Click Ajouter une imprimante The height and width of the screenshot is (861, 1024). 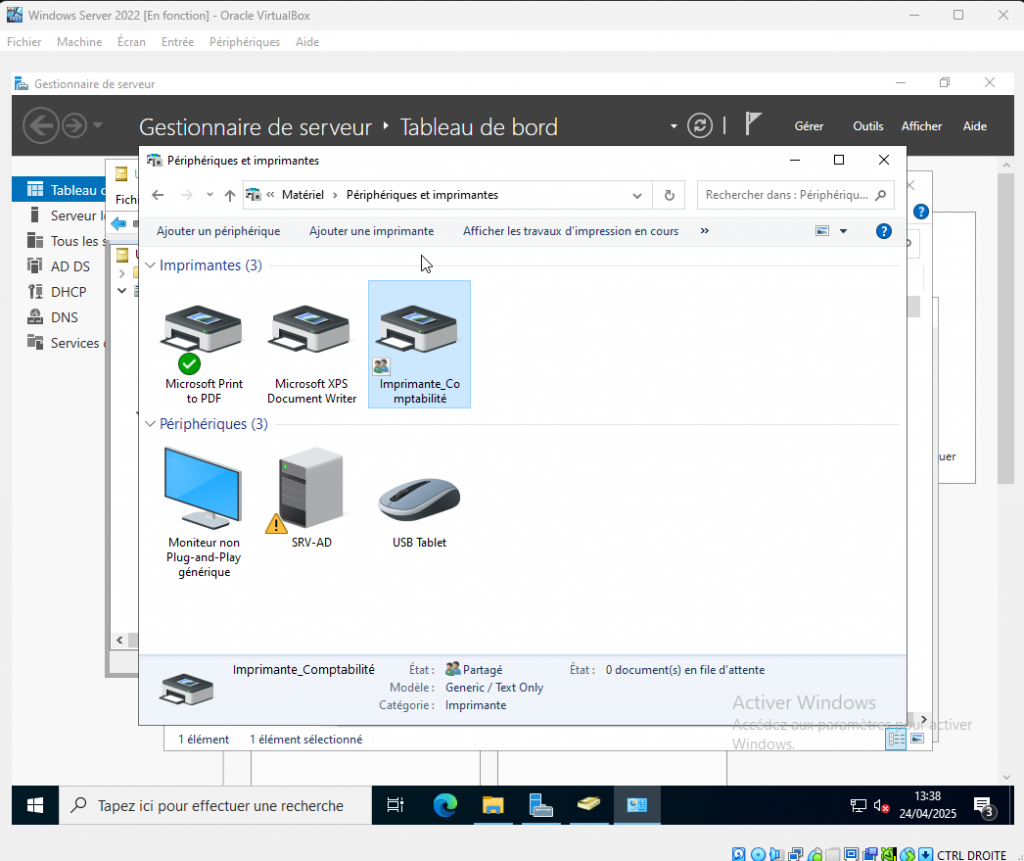coord(371,231)
